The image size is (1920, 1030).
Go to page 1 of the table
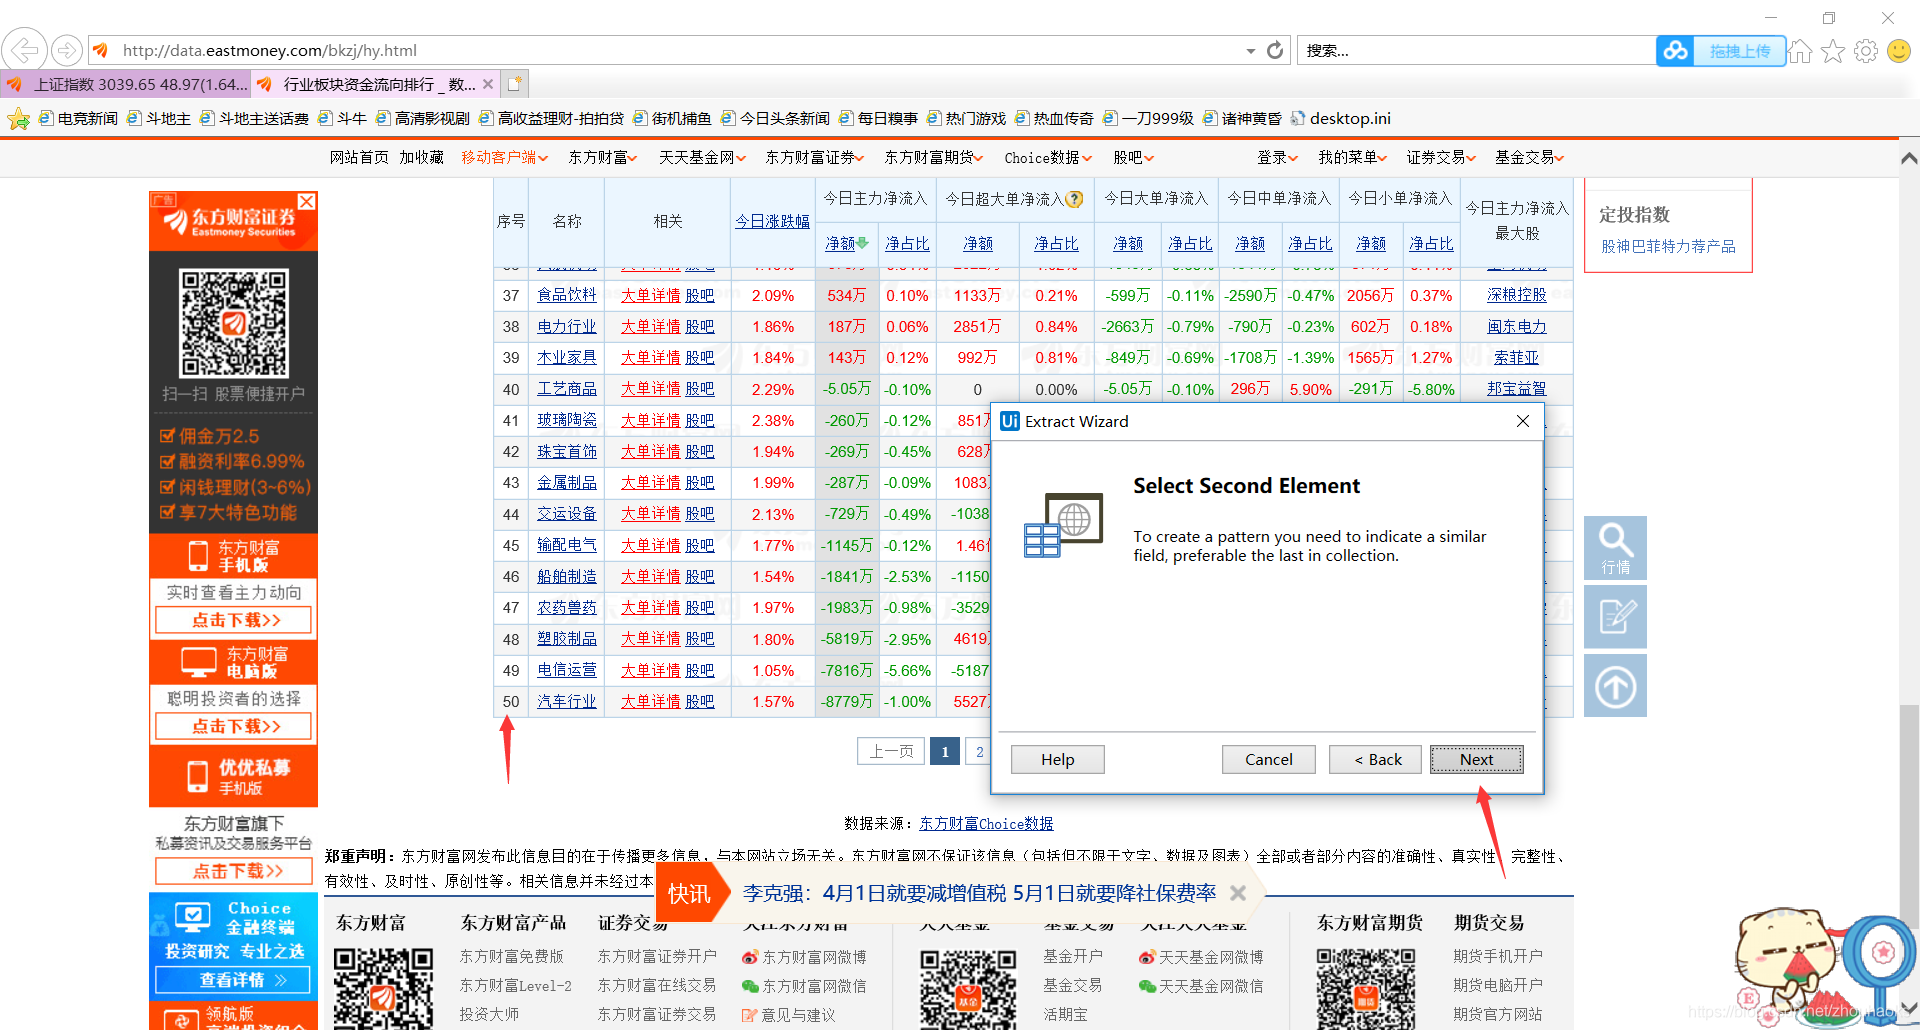click(945, 751)
